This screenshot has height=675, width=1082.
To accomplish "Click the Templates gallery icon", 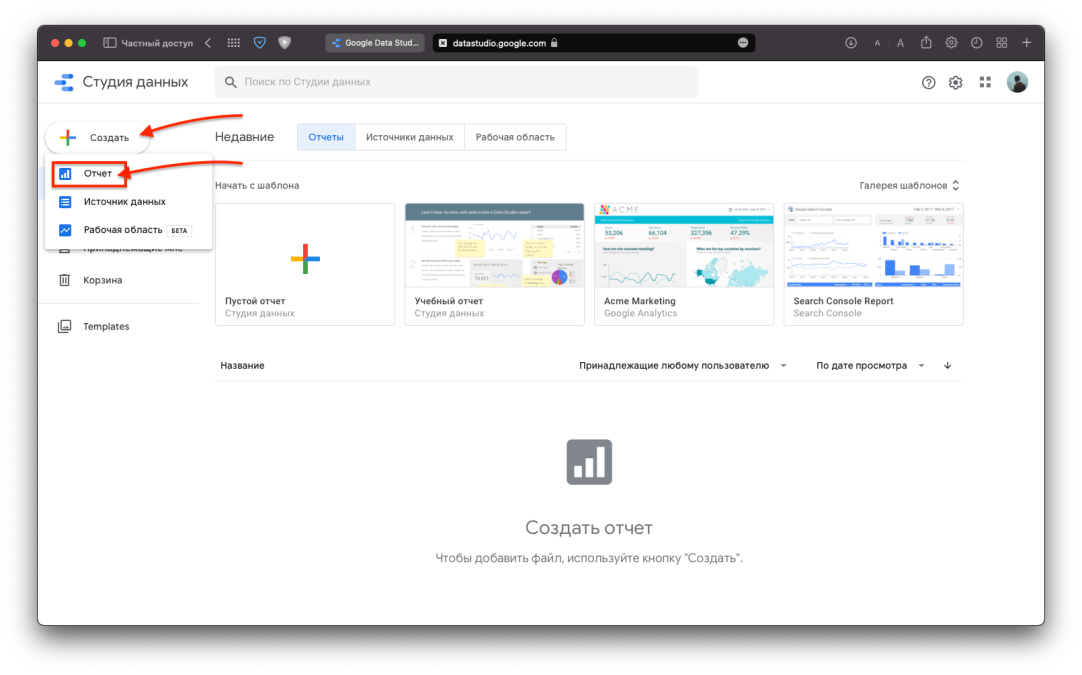I will click(x=64, y=326).
